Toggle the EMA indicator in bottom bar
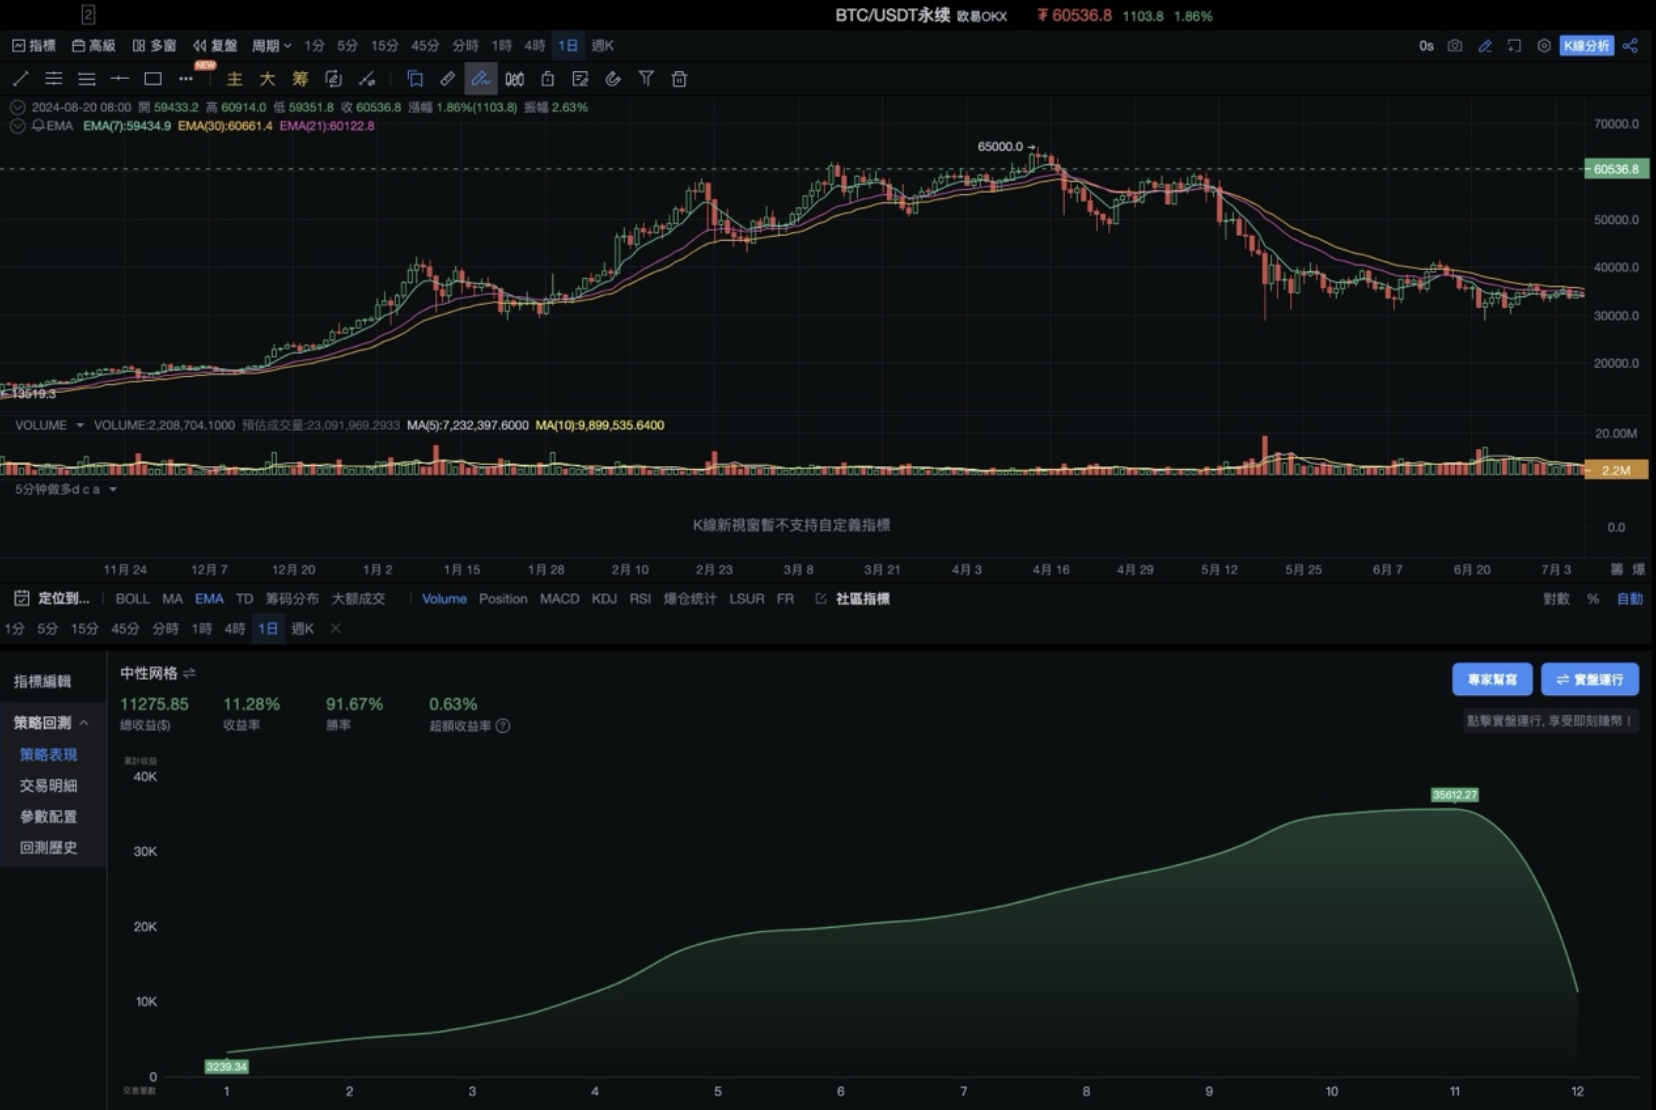Viewport: 1656px width, 1110px height. tap(209, 599)
